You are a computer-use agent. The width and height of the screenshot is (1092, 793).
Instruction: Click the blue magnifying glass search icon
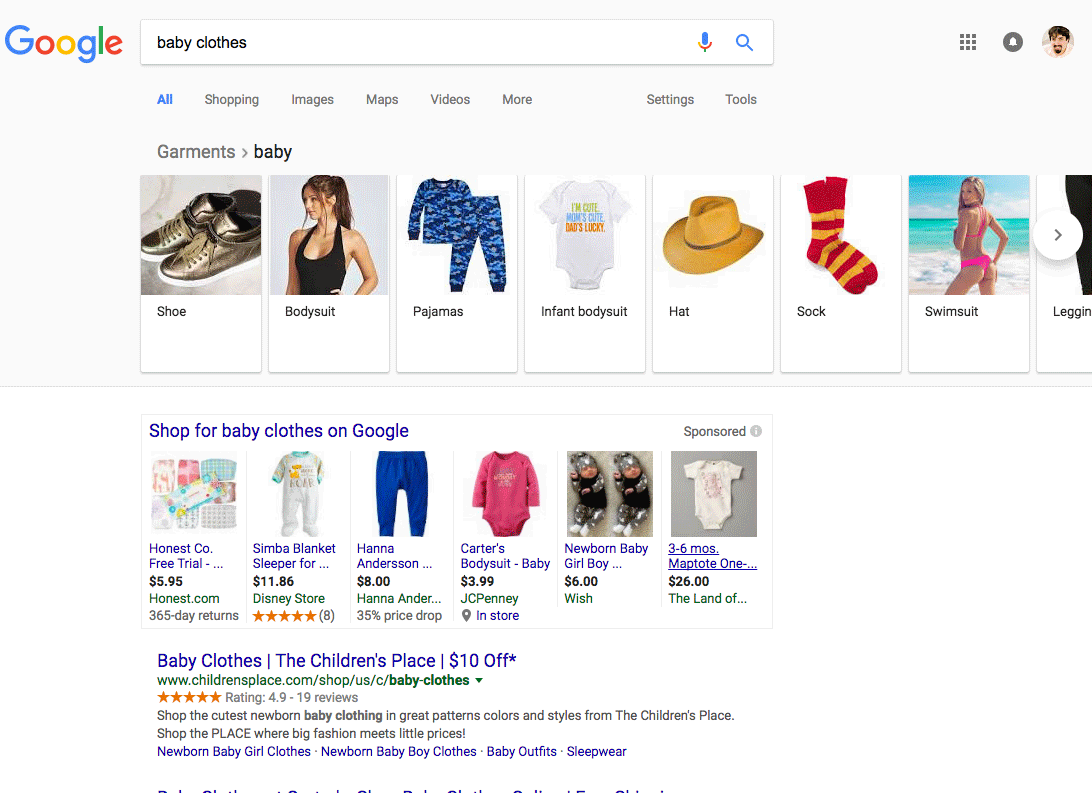(x=744, y=42)
